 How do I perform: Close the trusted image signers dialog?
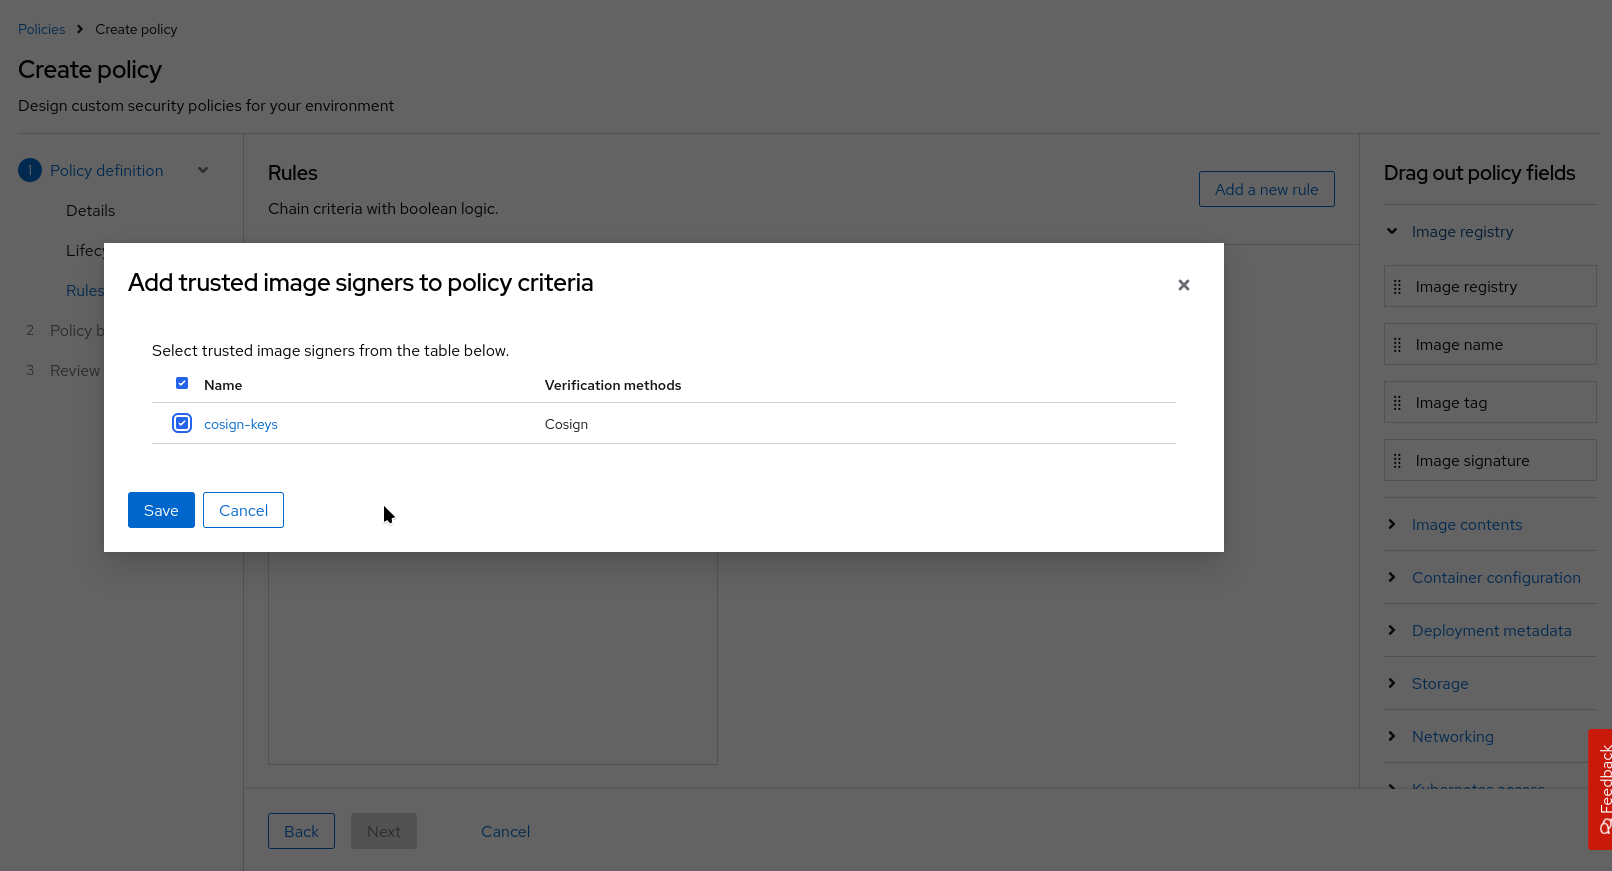1183,285
